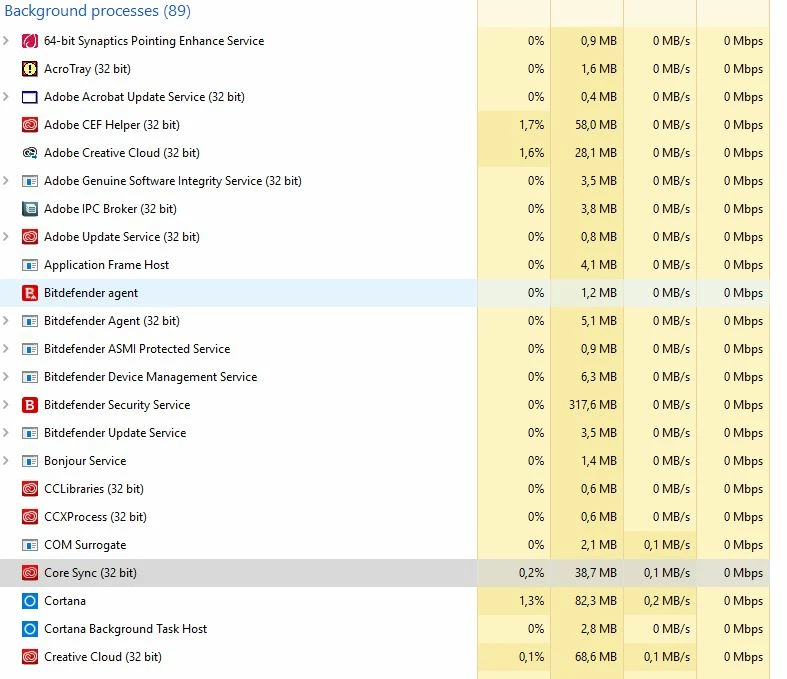787x679 pixels.
Task: Select the Core Sync (32 bit) name
Action: pyautogui.click(x=90, y=573)
